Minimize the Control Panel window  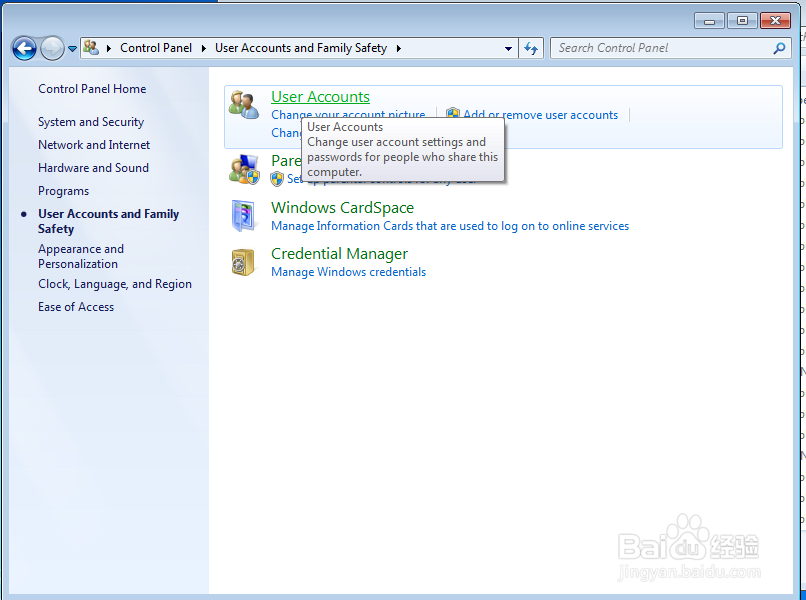tap(709, 21)
